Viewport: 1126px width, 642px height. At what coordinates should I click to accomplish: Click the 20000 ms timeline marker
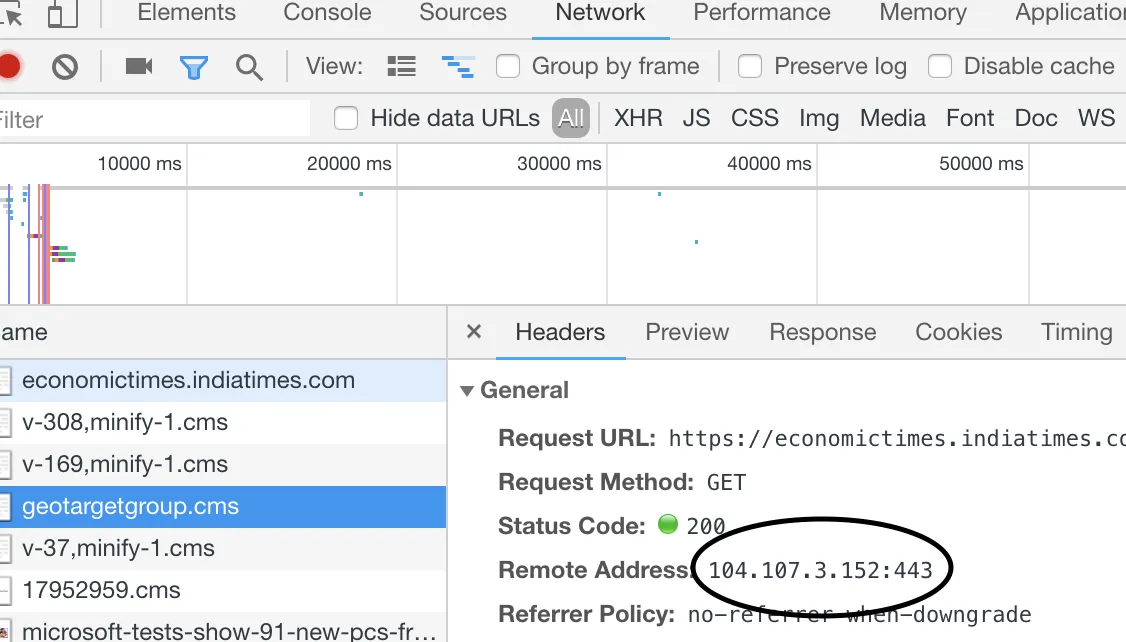349,164
